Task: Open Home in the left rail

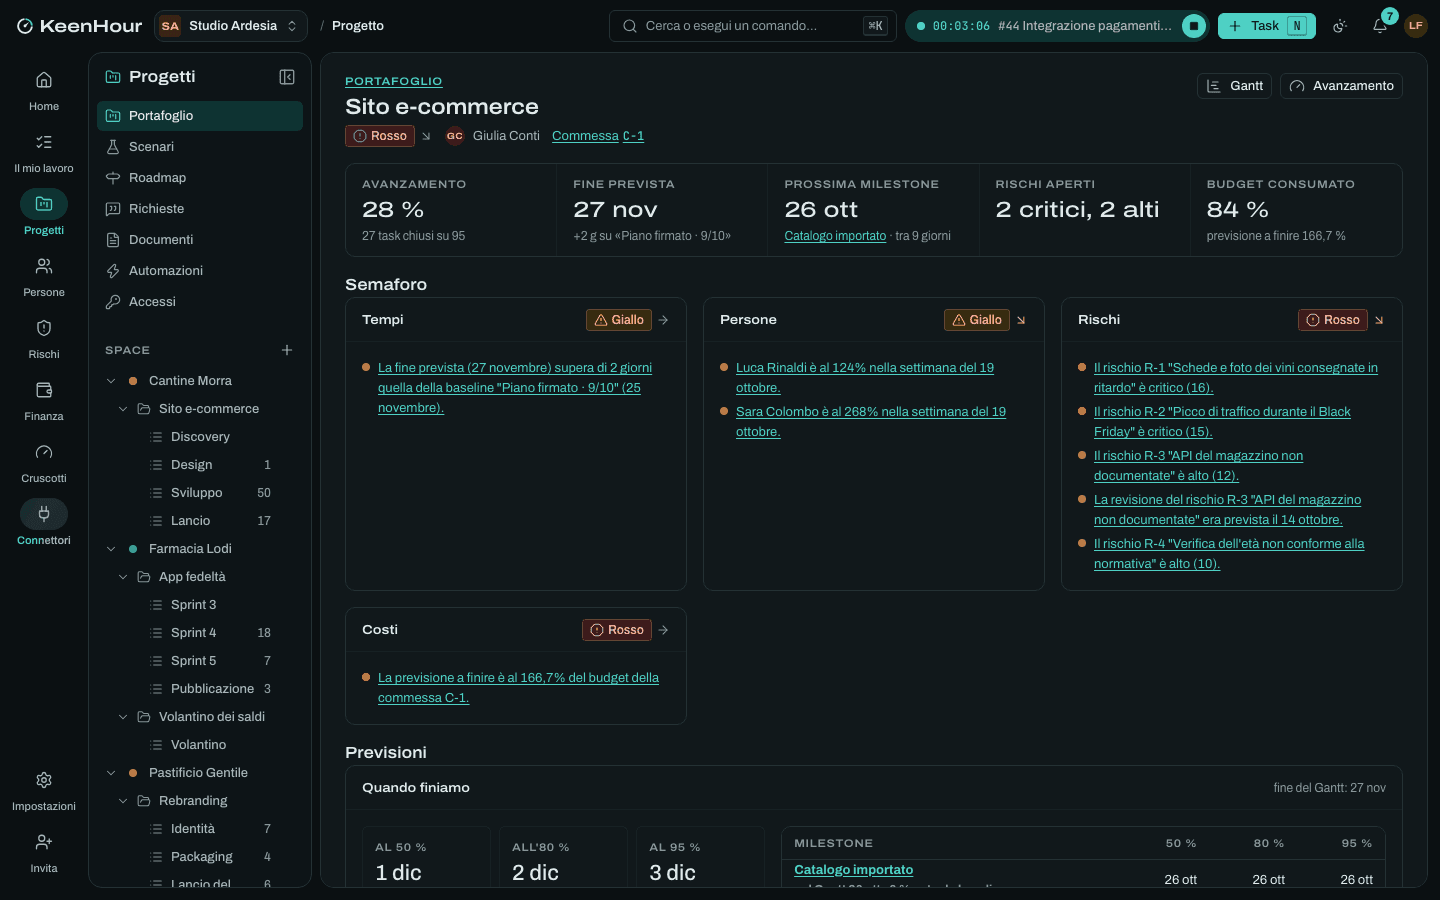Action: click(x=44, y=91)
